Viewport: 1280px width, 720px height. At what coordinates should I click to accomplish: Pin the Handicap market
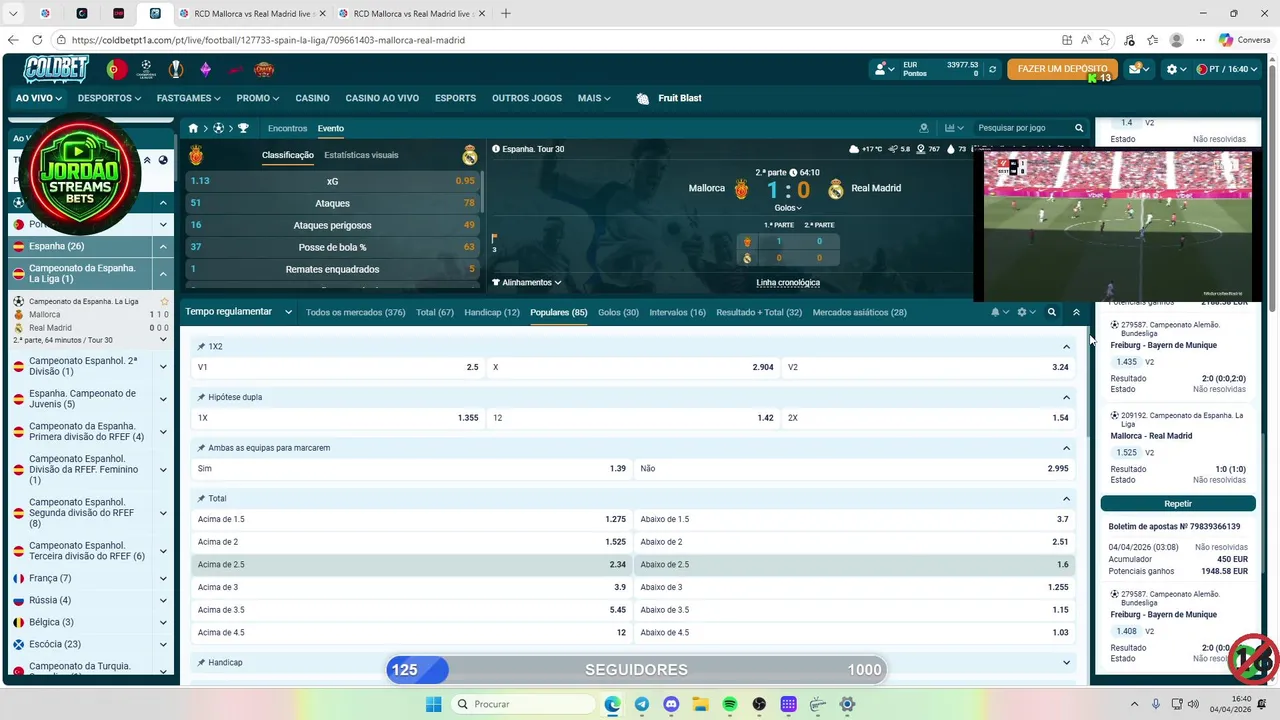point(201,662)
